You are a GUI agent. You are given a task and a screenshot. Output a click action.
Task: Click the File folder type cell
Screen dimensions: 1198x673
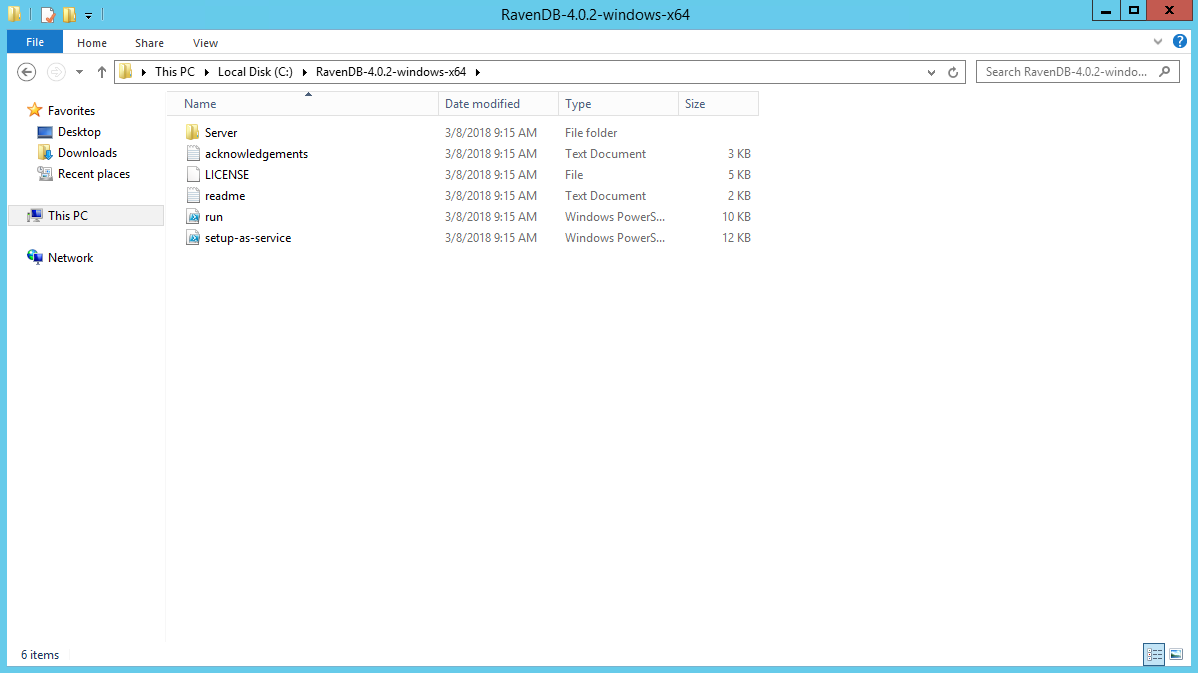point(591,133)
